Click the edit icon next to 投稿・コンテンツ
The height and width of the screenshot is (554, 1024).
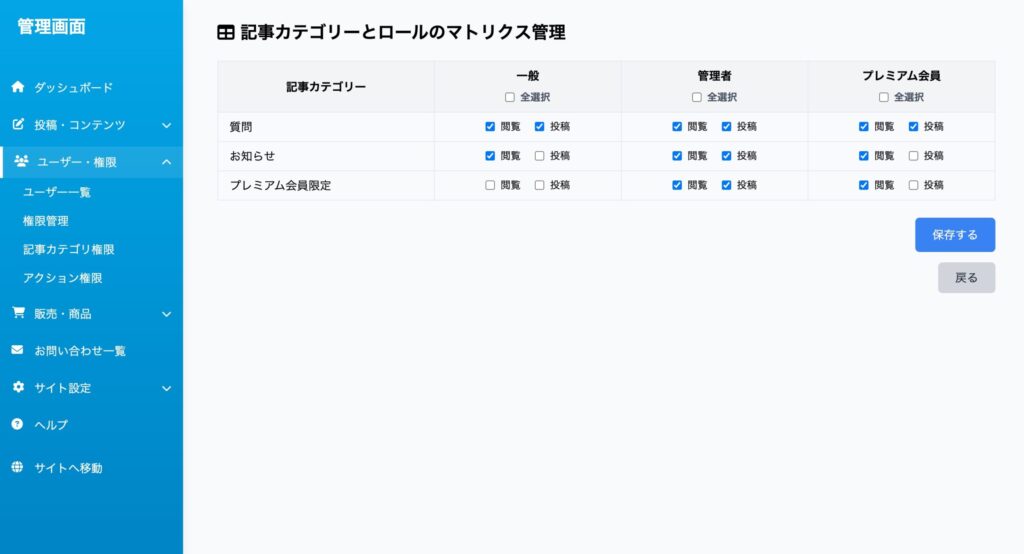tap(18, 124)
